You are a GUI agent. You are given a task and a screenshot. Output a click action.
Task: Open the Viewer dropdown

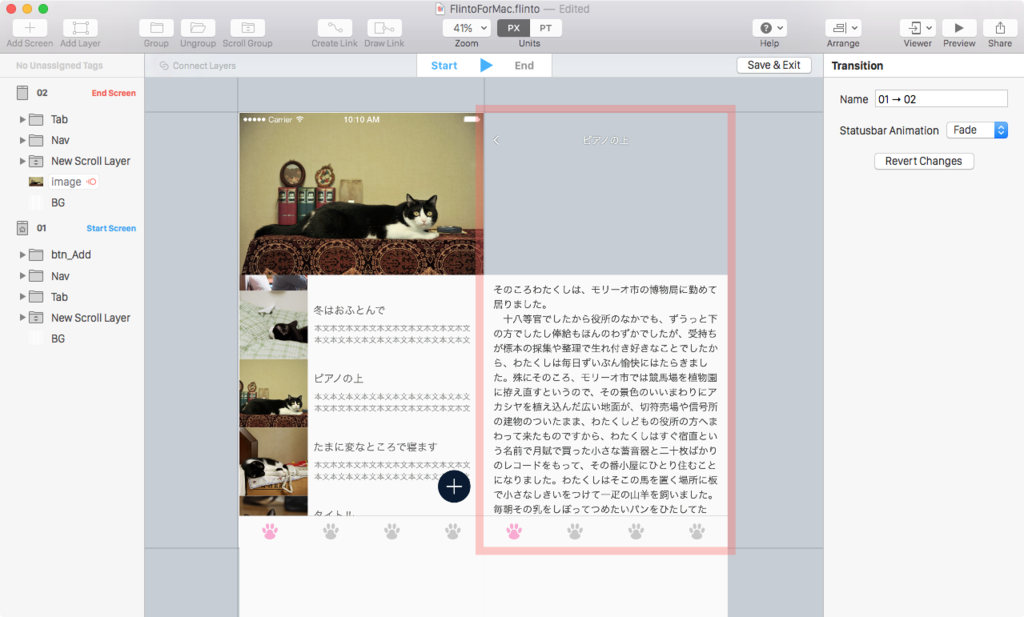918,28
